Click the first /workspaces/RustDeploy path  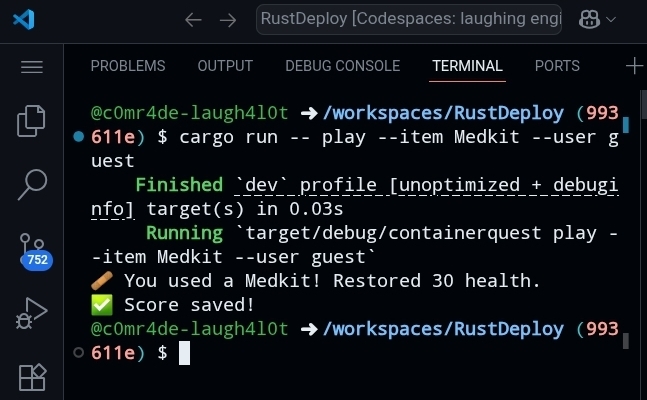coord(443,113)
